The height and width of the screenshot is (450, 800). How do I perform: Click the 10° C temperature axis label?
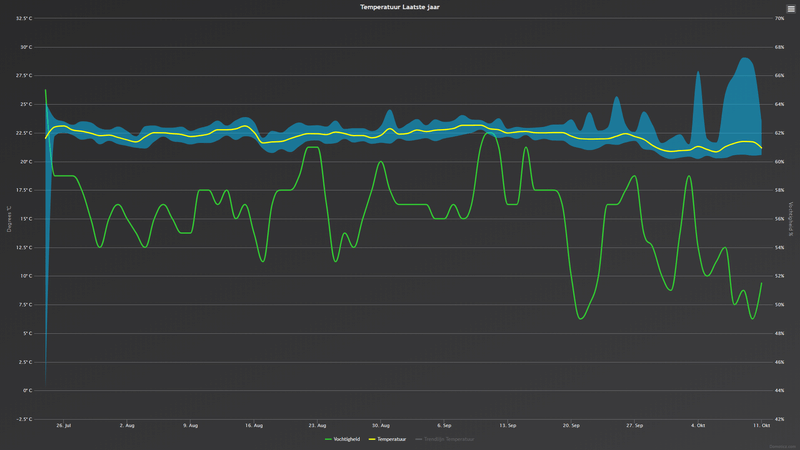[x=26, y=276]
